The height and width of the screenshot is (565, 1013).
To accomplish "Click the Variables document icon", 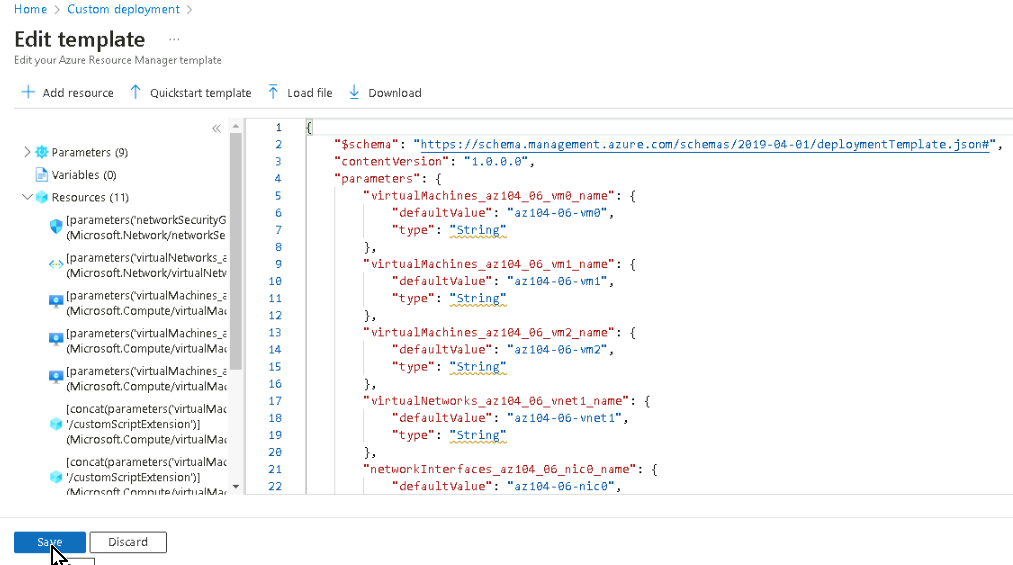I will (42, 174).
